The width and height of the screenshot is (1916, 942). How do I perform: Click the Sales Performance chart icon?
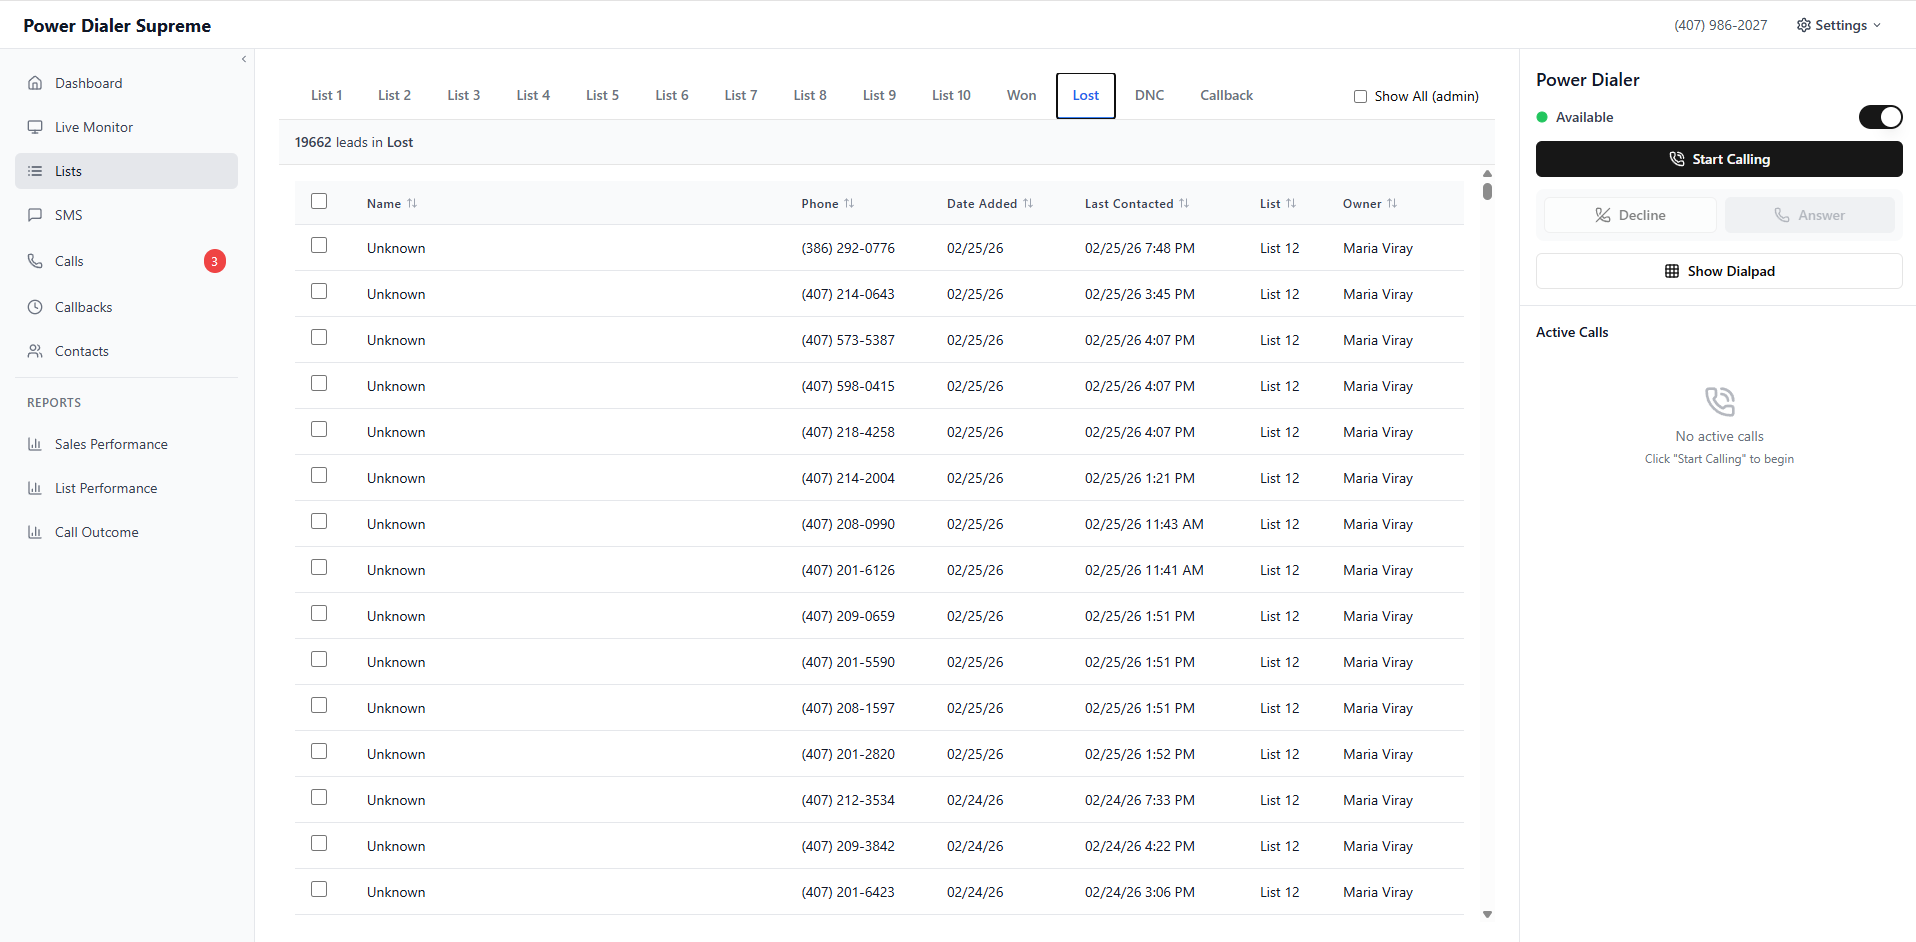[x=35, y=444]
